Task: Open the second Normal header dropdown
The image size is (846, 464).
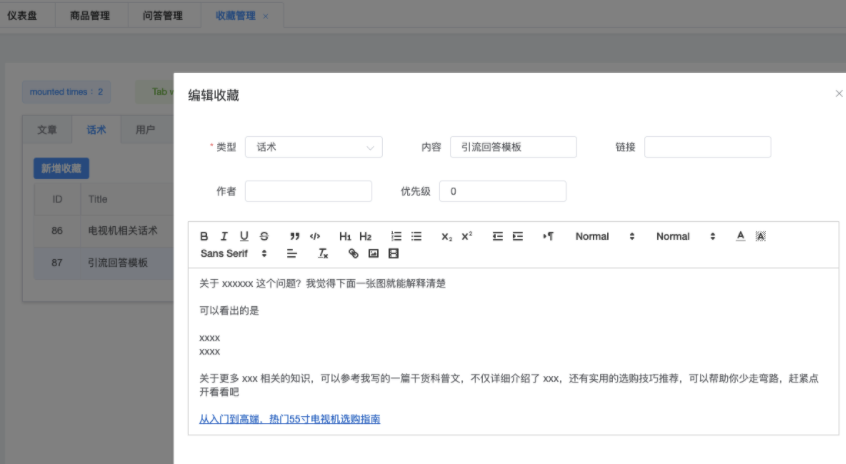Action: point(686,236)
